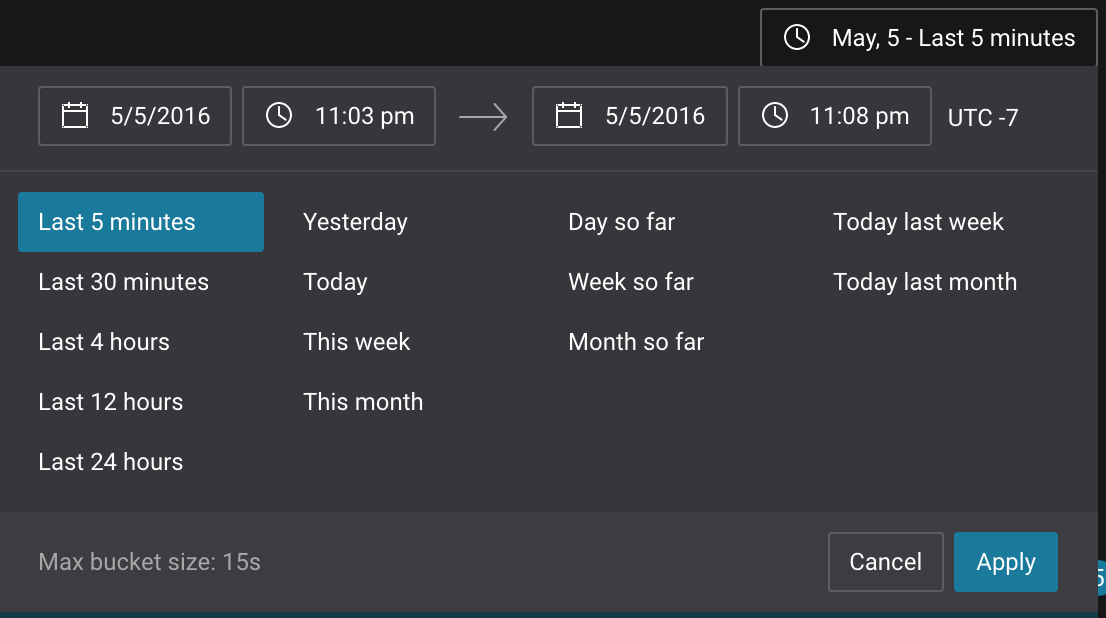Select the This week preset
The image size is (1106, 618).
point(357,342)
